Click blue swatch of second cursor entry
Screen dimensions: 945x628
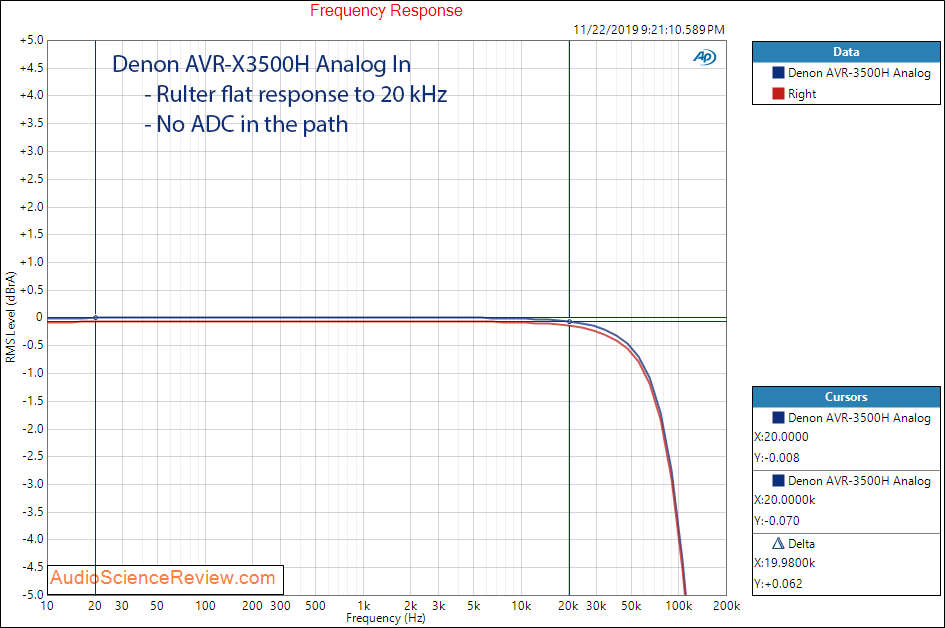778,481
